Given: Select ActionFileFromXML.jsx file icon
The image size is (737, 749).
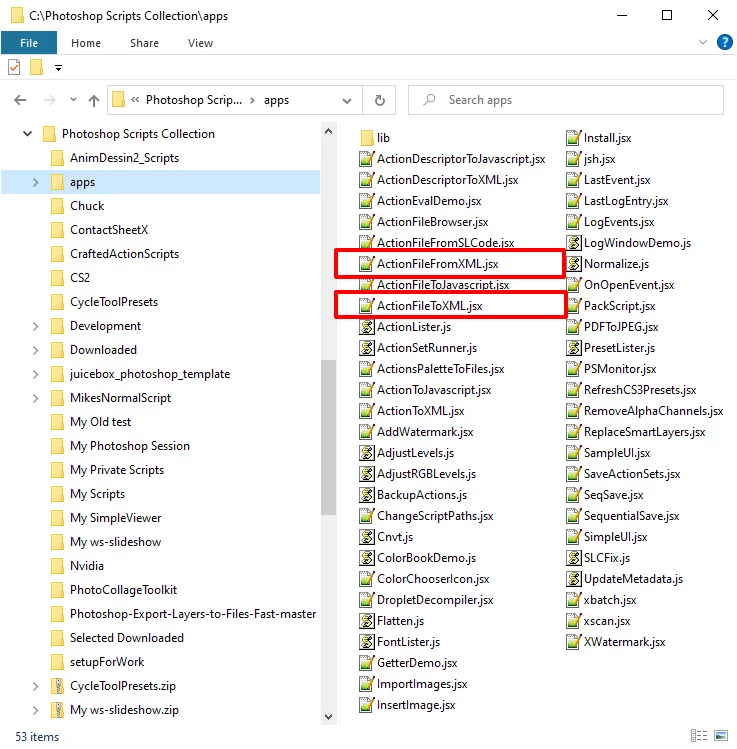Looking at the screenshot, I should pyautogui.click(x=366, y=264).
